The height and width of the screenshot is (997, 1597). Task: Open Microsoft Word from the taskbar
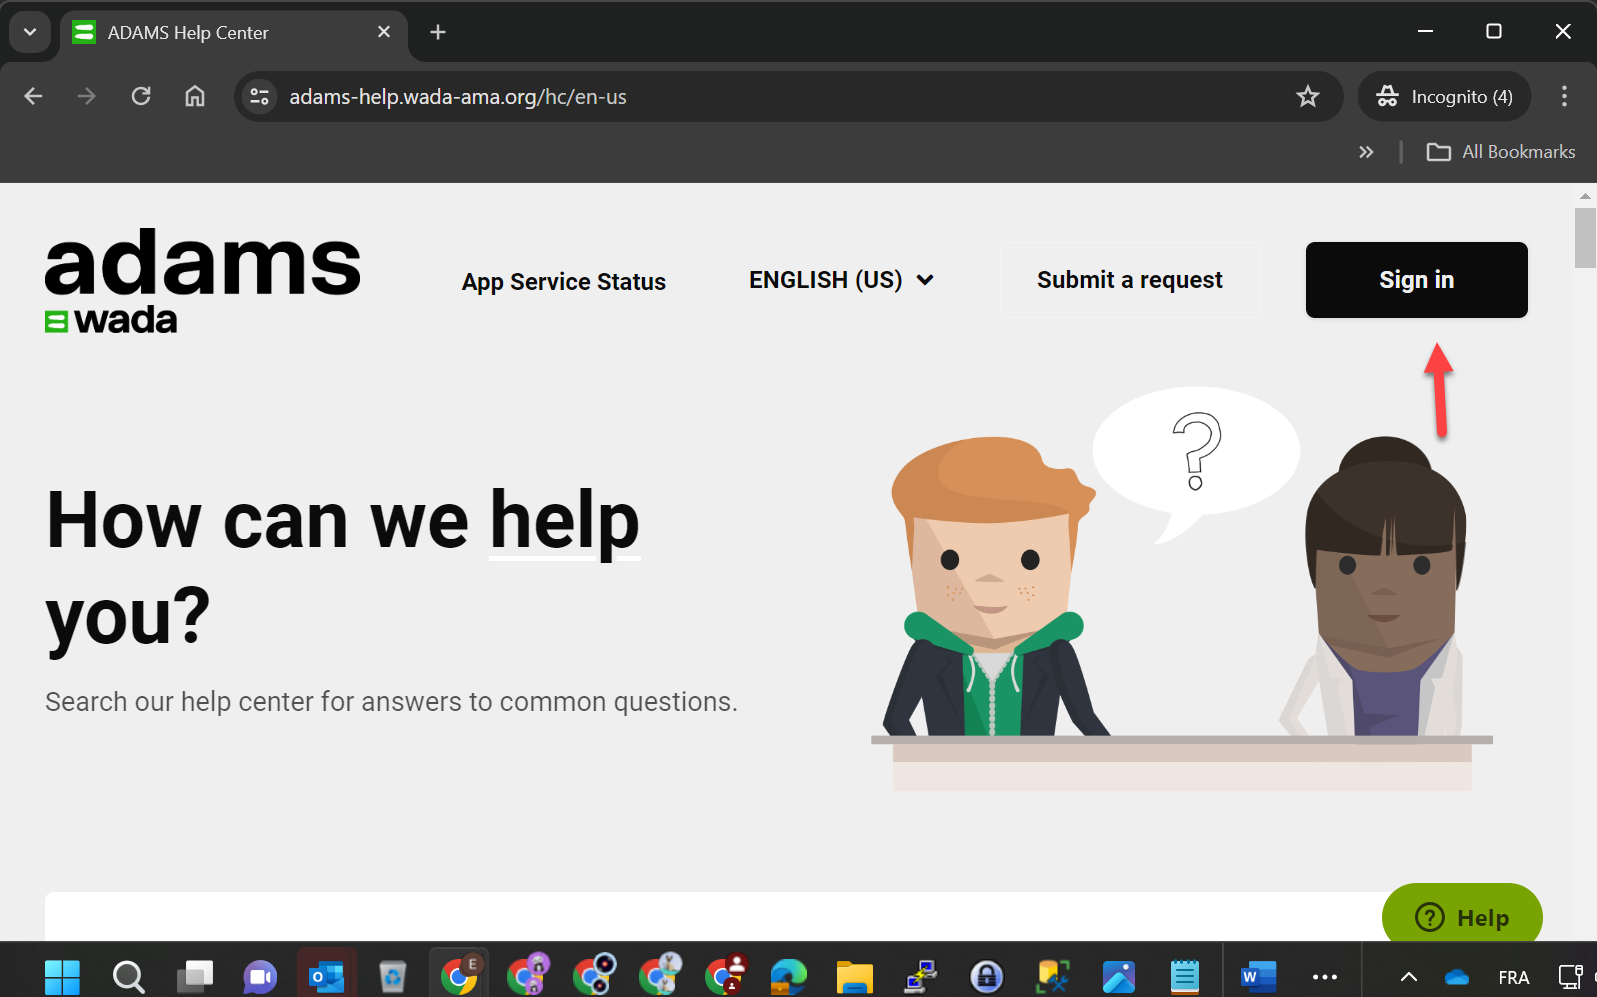point(1258,976)
